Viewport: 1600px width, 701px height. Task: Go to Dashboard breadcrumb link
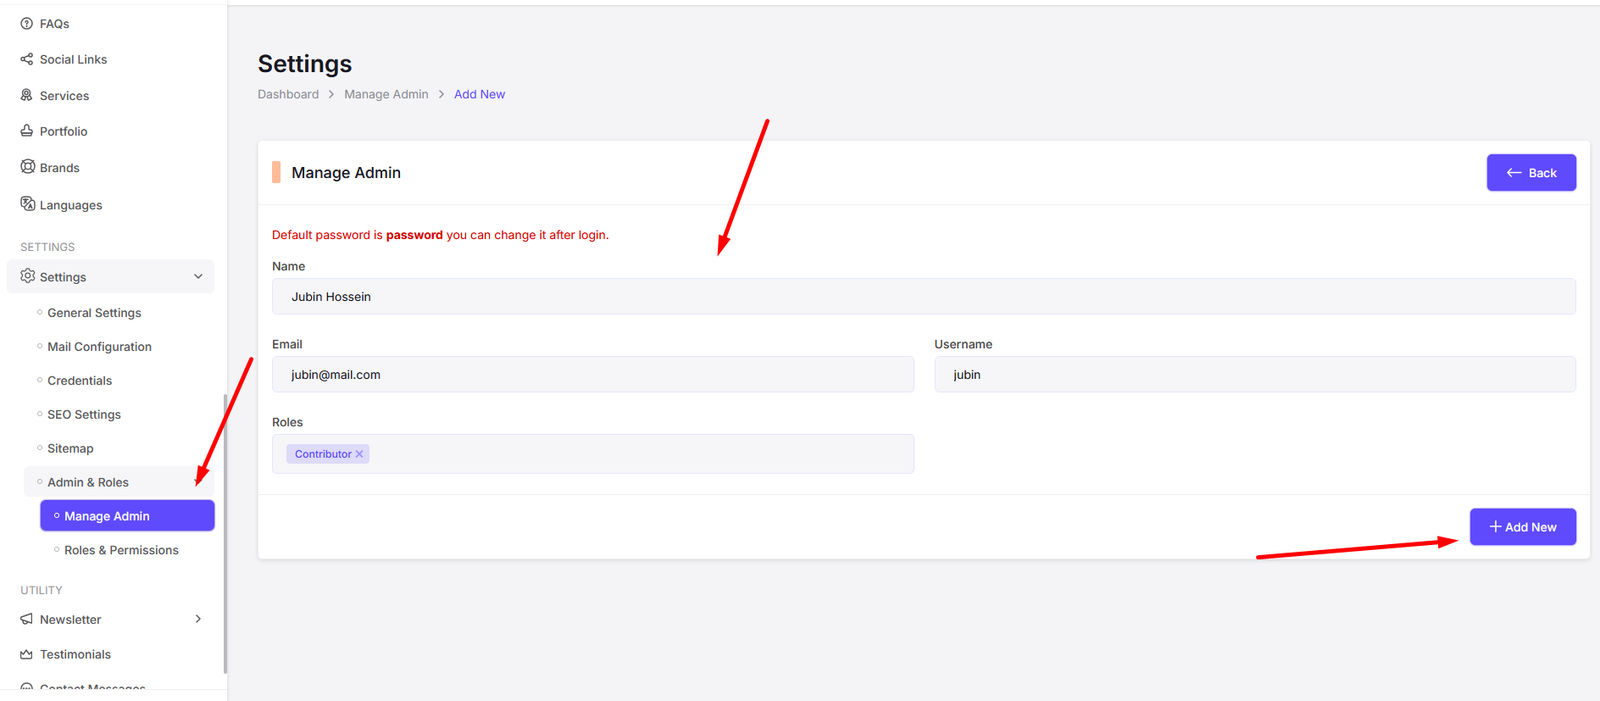288,94
